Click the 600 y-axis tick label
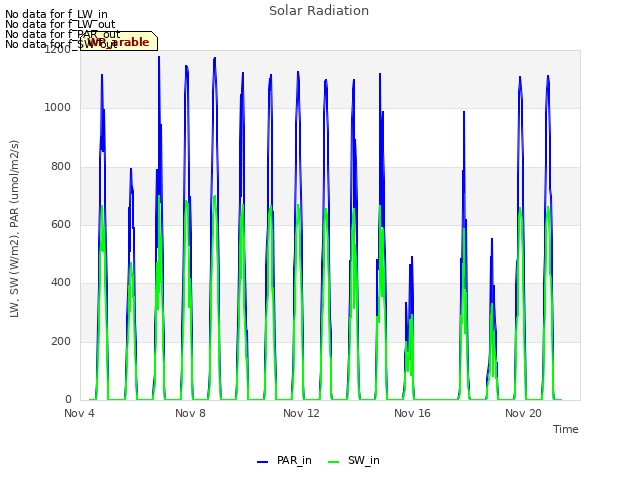This screenshot has height=480, width=640. pos(61,225)
